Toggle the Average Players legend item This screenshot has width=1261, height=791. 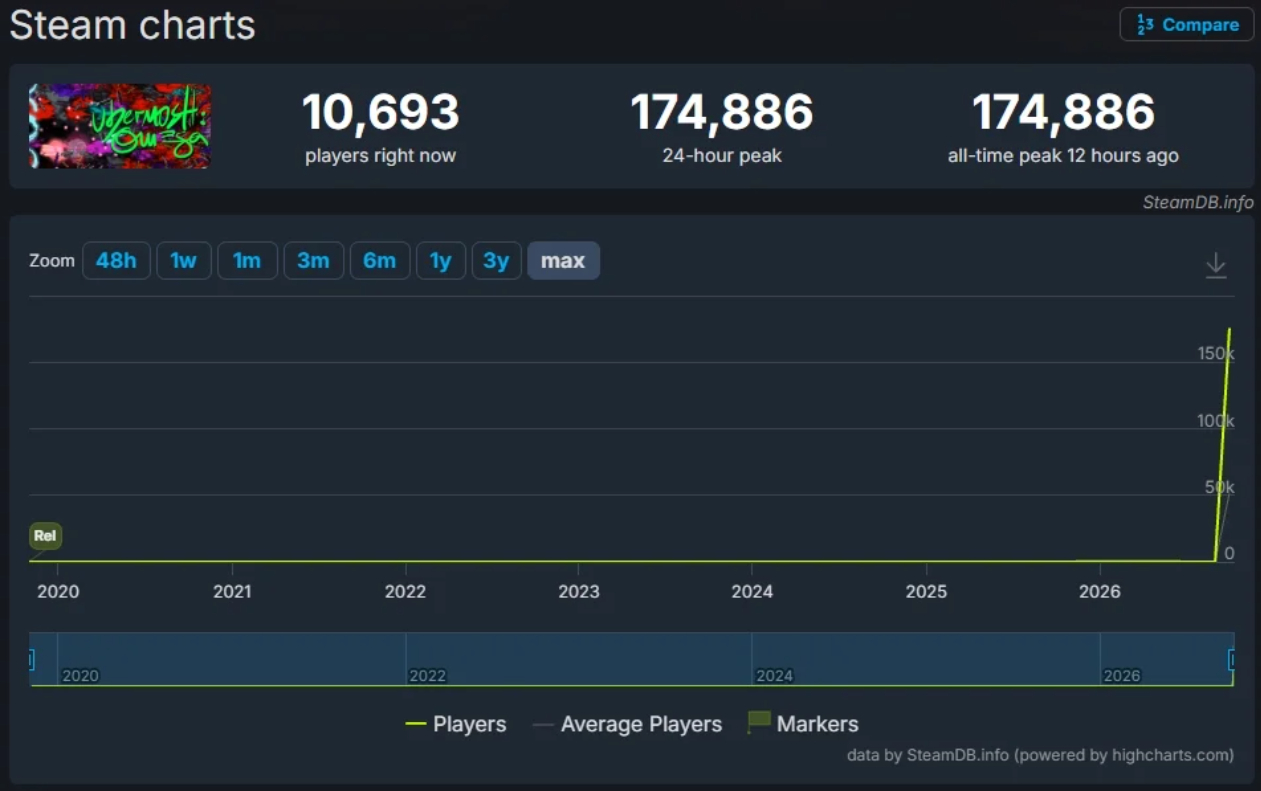tap(627, 724)
